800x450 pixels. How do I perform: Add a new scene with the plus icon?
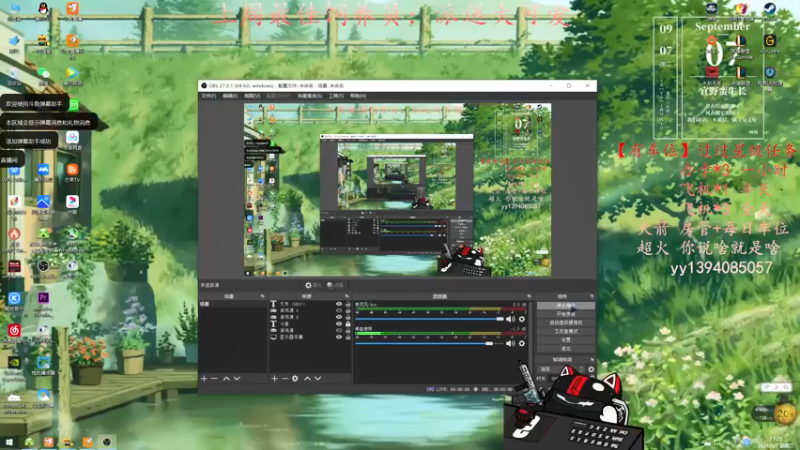pos(204,379)
